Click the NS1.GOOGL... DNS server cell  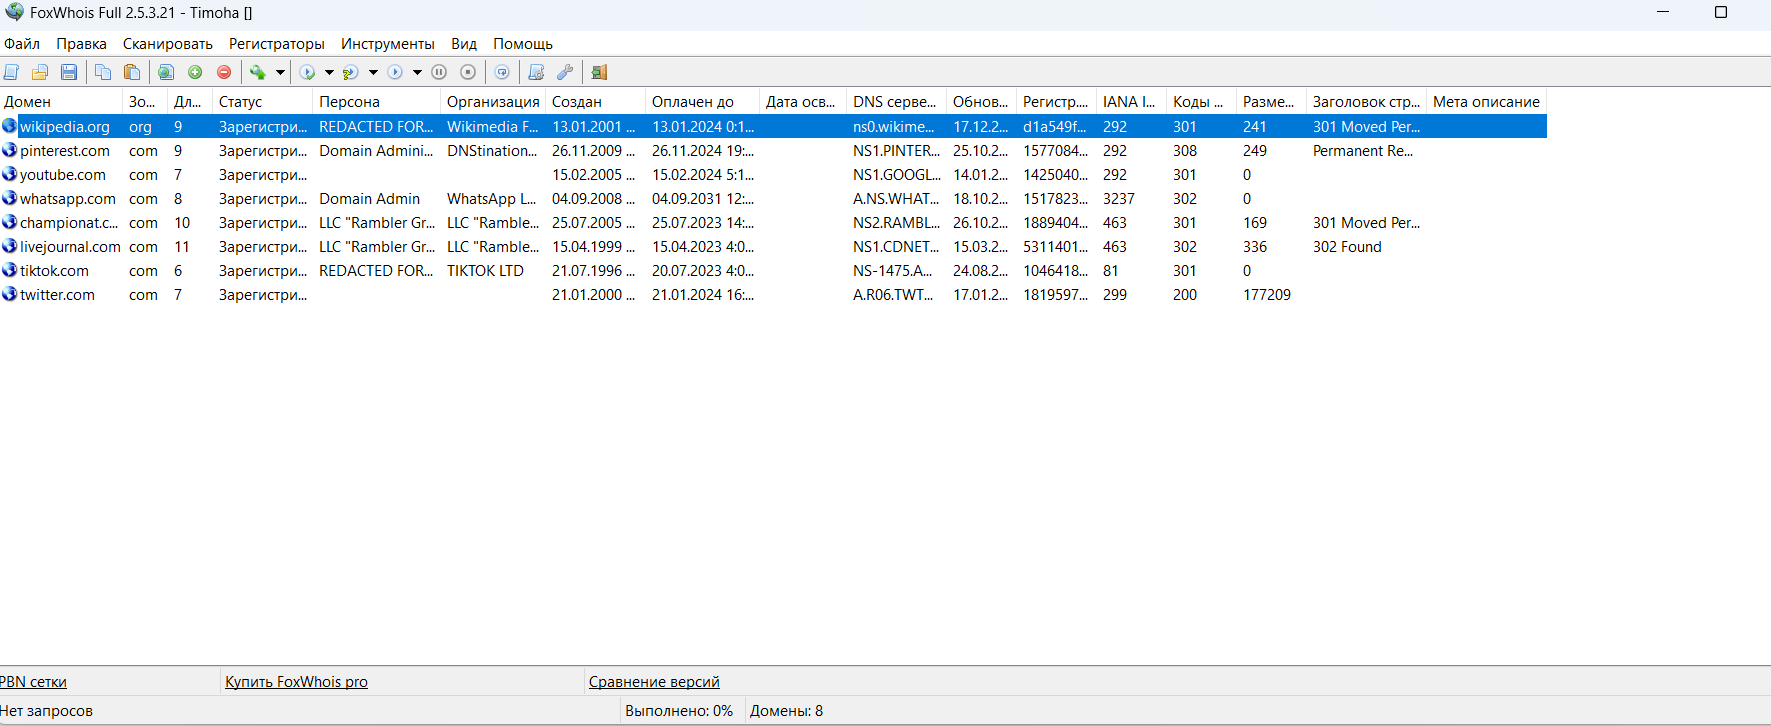[896, 175]
